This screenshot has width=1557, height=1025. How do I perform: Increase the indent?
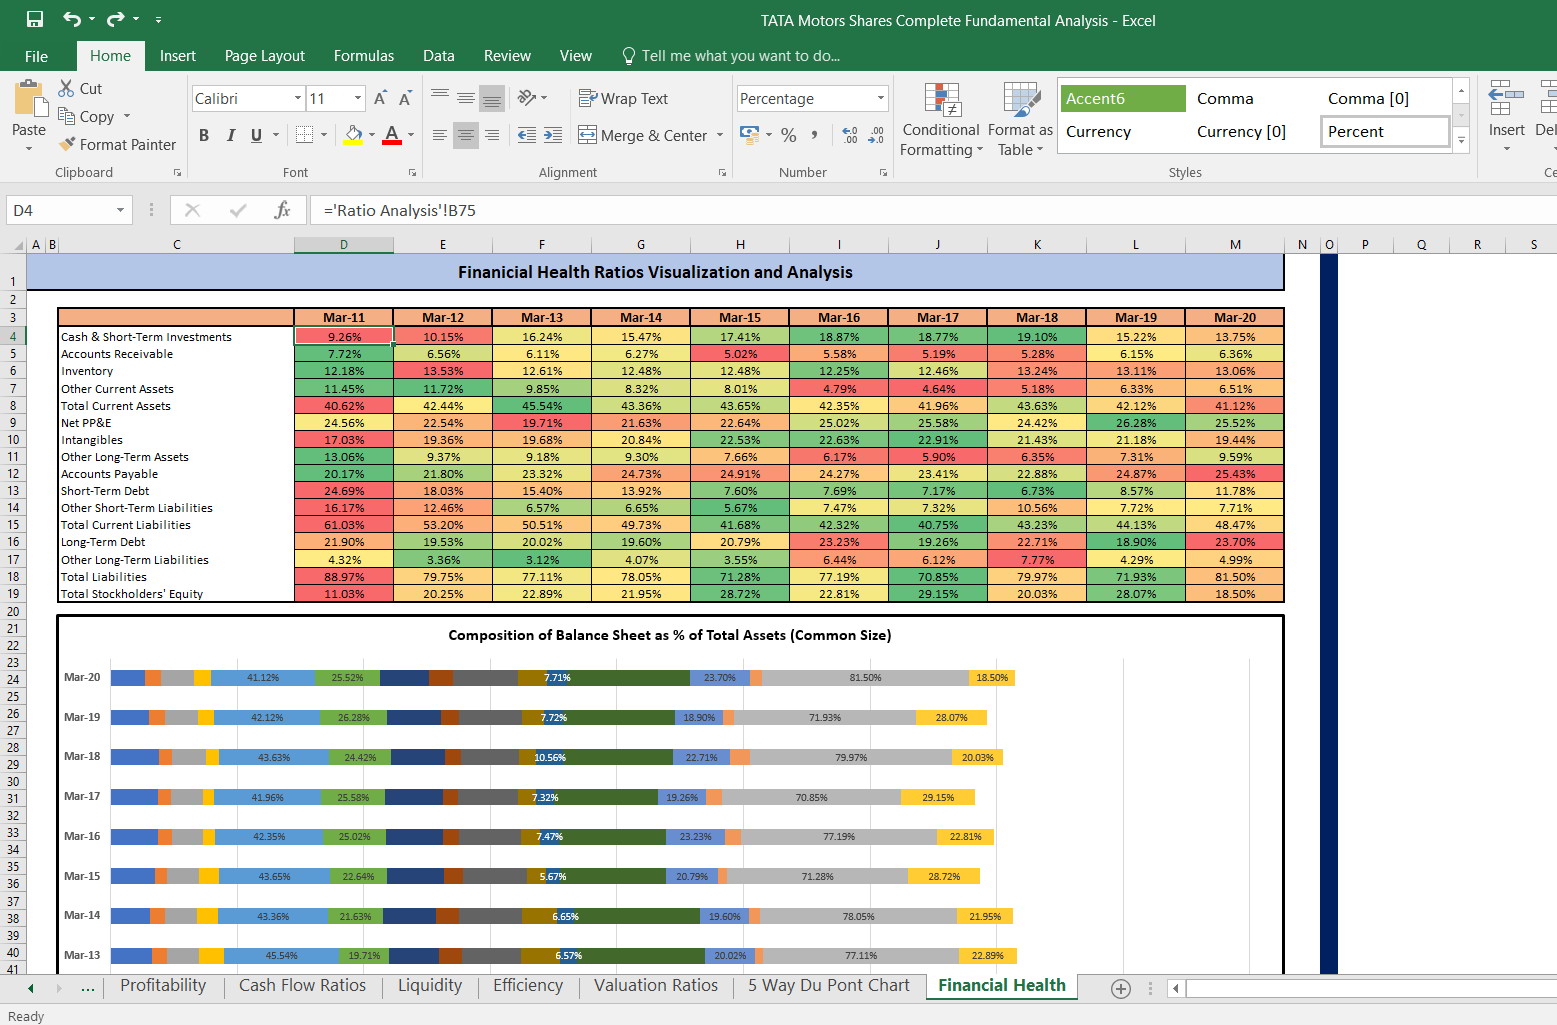(x=553, y=135)
